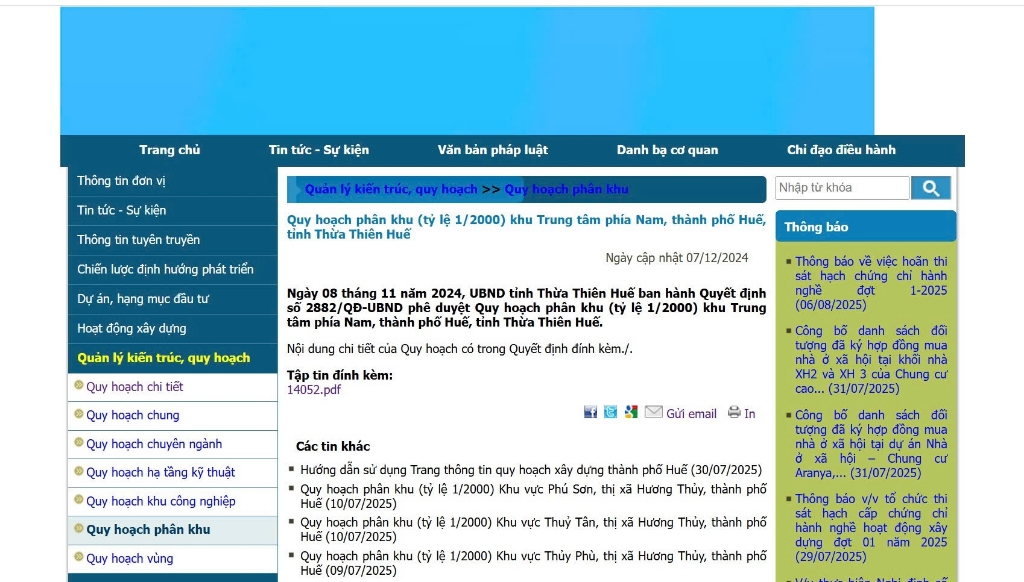Select Thông tin đơn vị in sidebar
Image resolution: width=1024 pixels, height=582 pixels.
pos(172,181)
